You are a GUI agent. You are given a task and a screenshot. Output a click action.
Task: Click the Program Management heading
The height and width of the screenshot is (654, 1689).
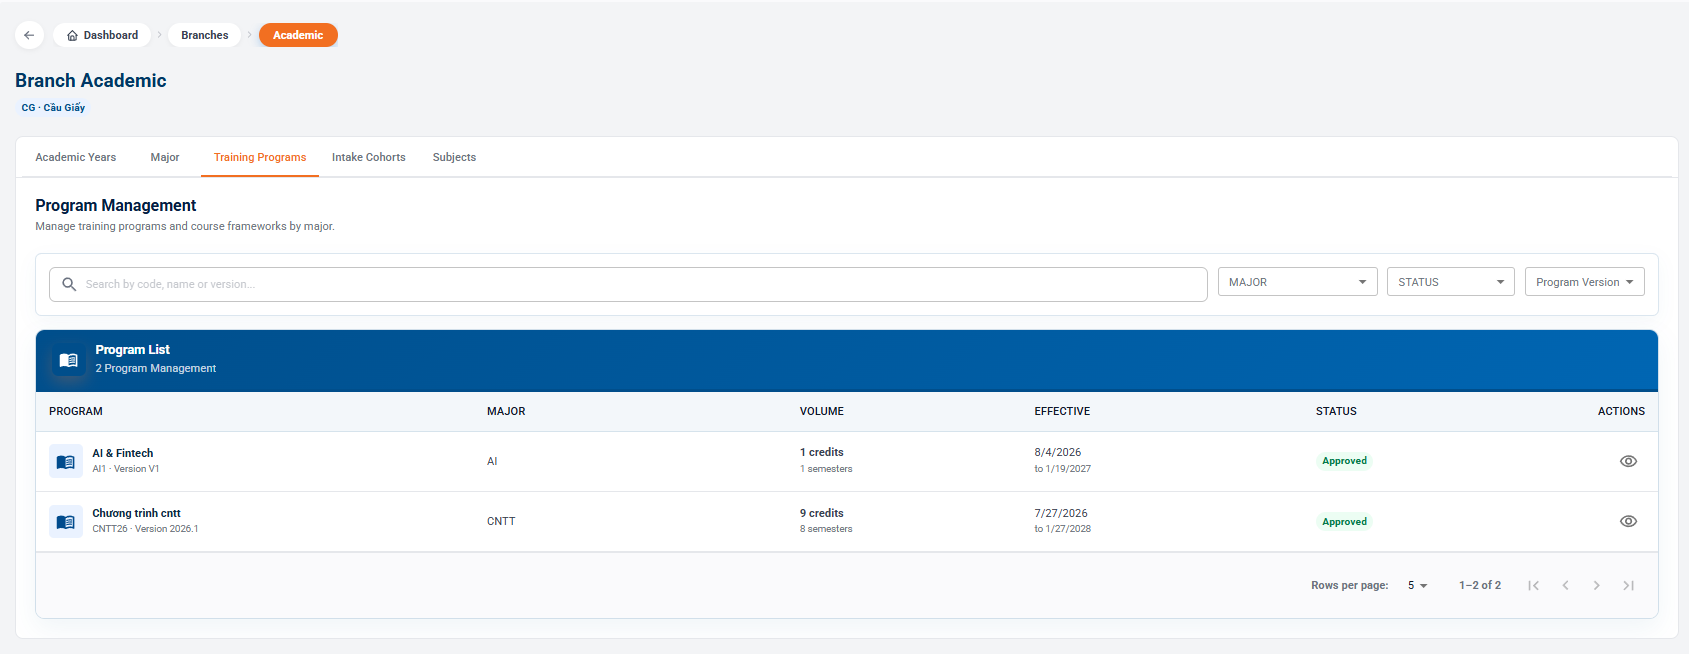coord(116,205)
